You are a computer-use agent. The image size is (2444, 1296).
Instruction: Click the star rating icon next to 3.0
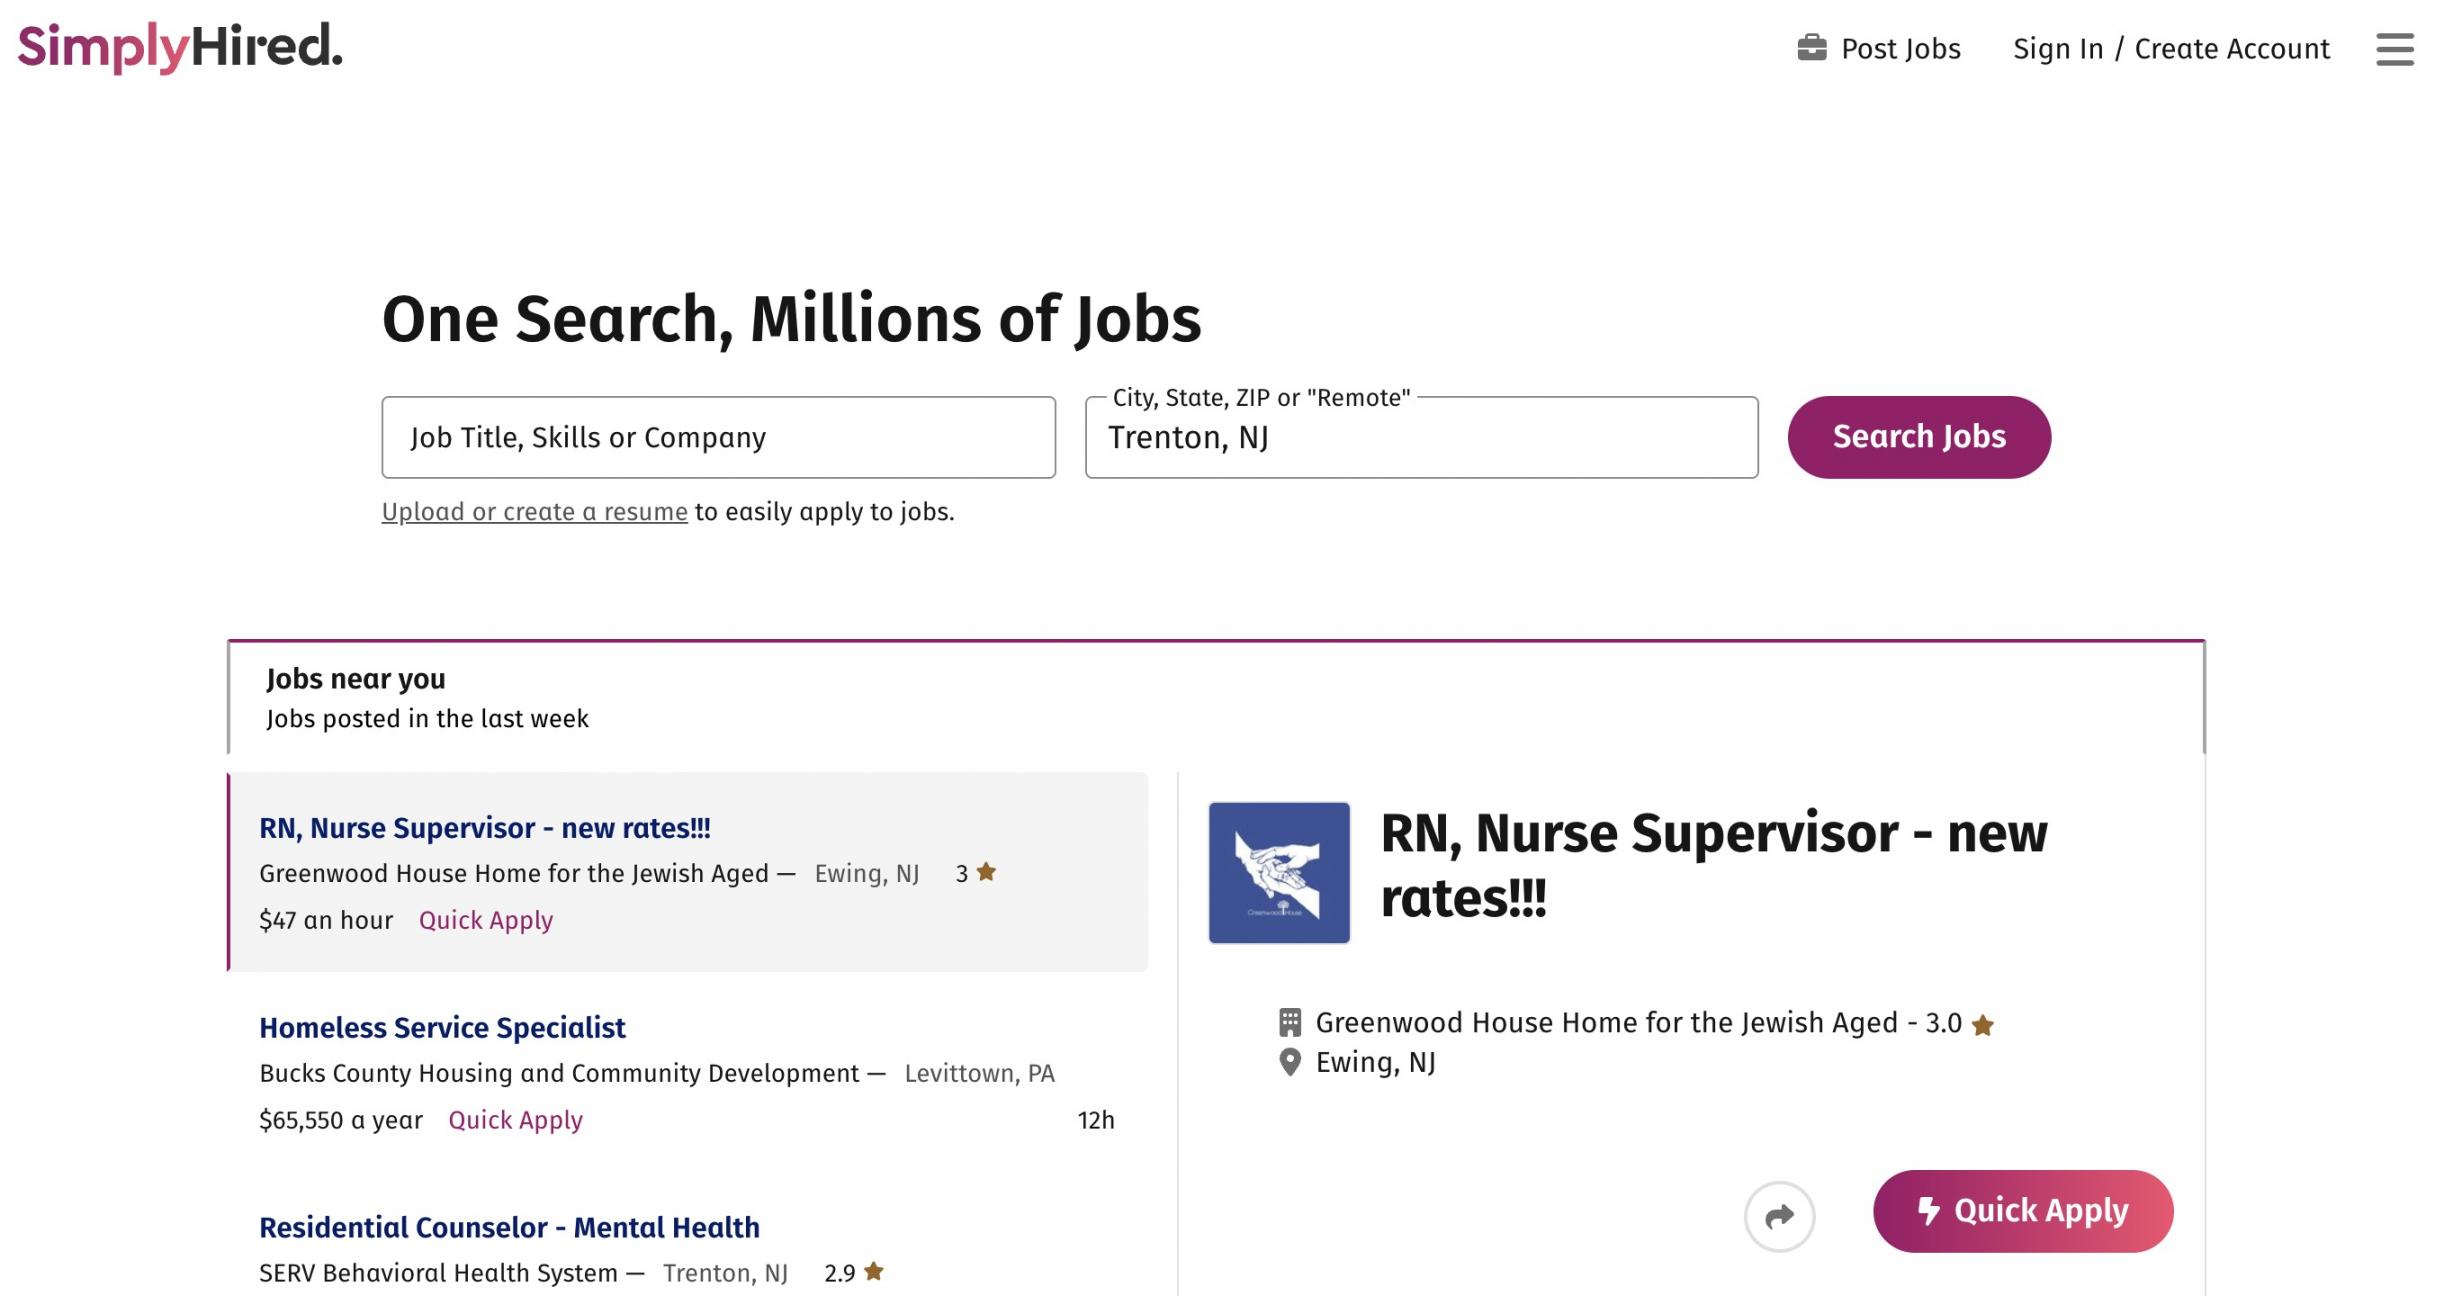[x=1982, y=1025]
